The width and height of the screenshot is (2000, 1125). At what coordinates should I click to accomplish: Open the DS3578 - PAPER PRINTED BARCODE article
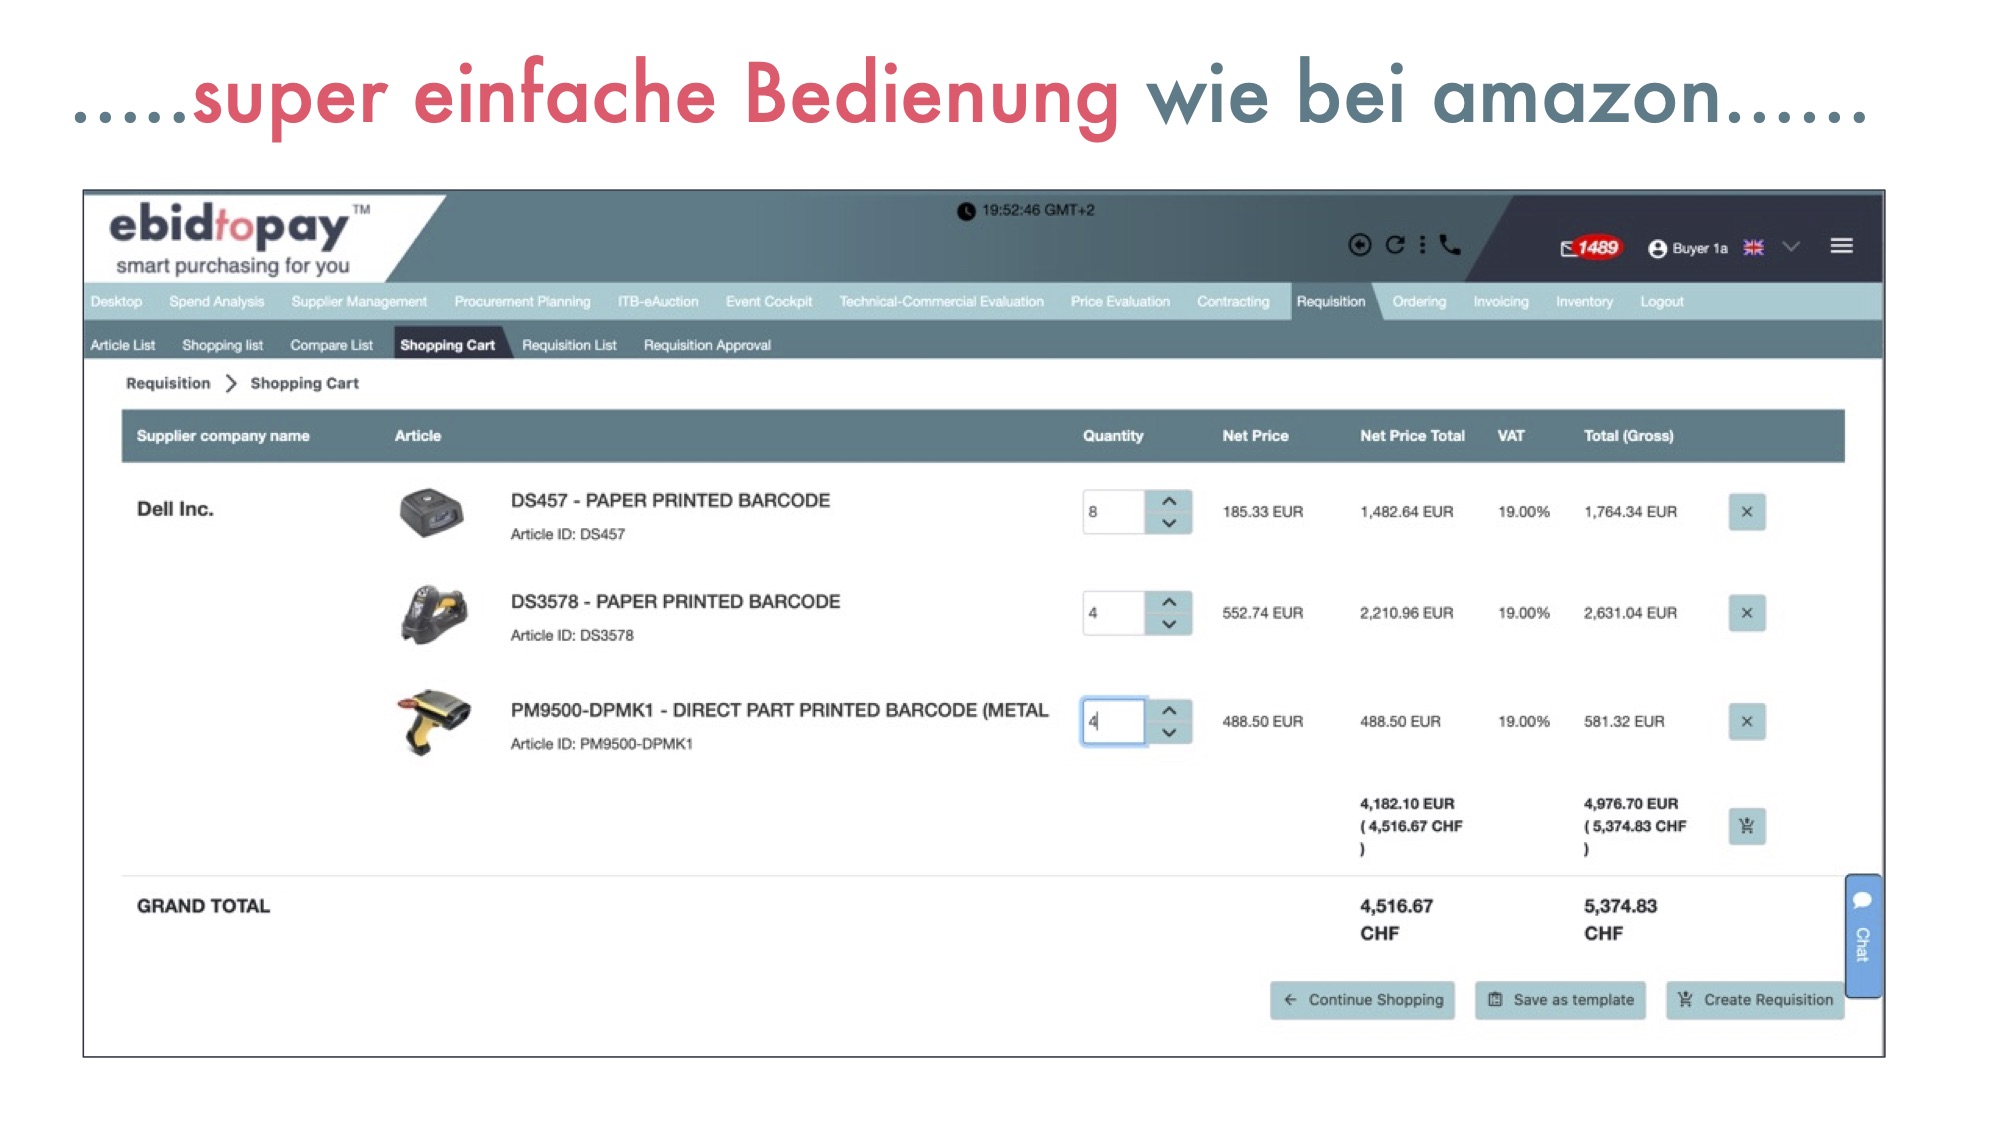point(675,601)
